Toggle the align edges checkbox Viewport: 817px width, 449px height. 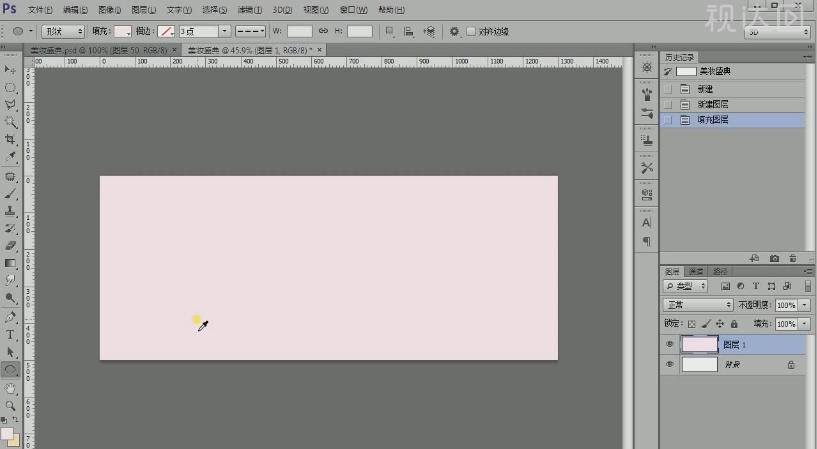(x=471, y=31)
